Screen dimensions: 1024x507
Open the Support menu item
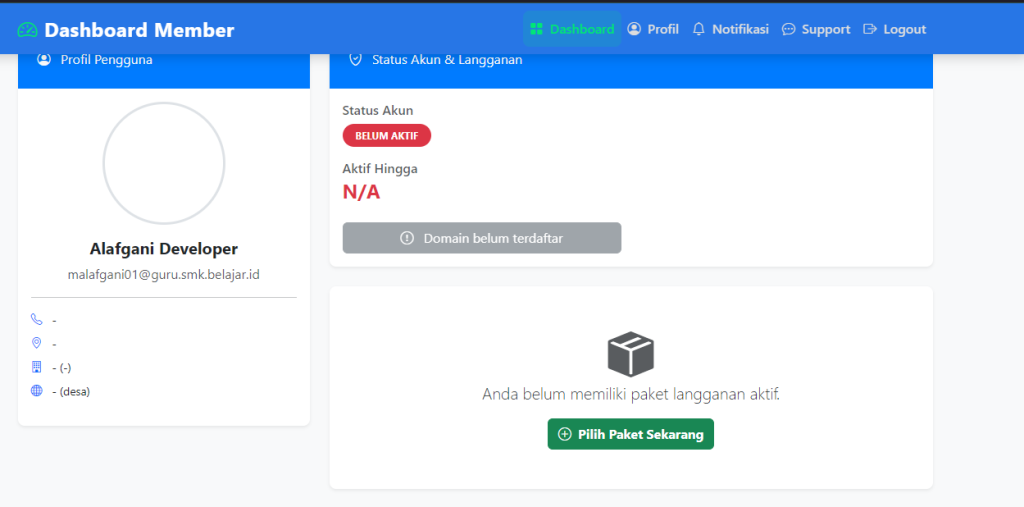816,29
